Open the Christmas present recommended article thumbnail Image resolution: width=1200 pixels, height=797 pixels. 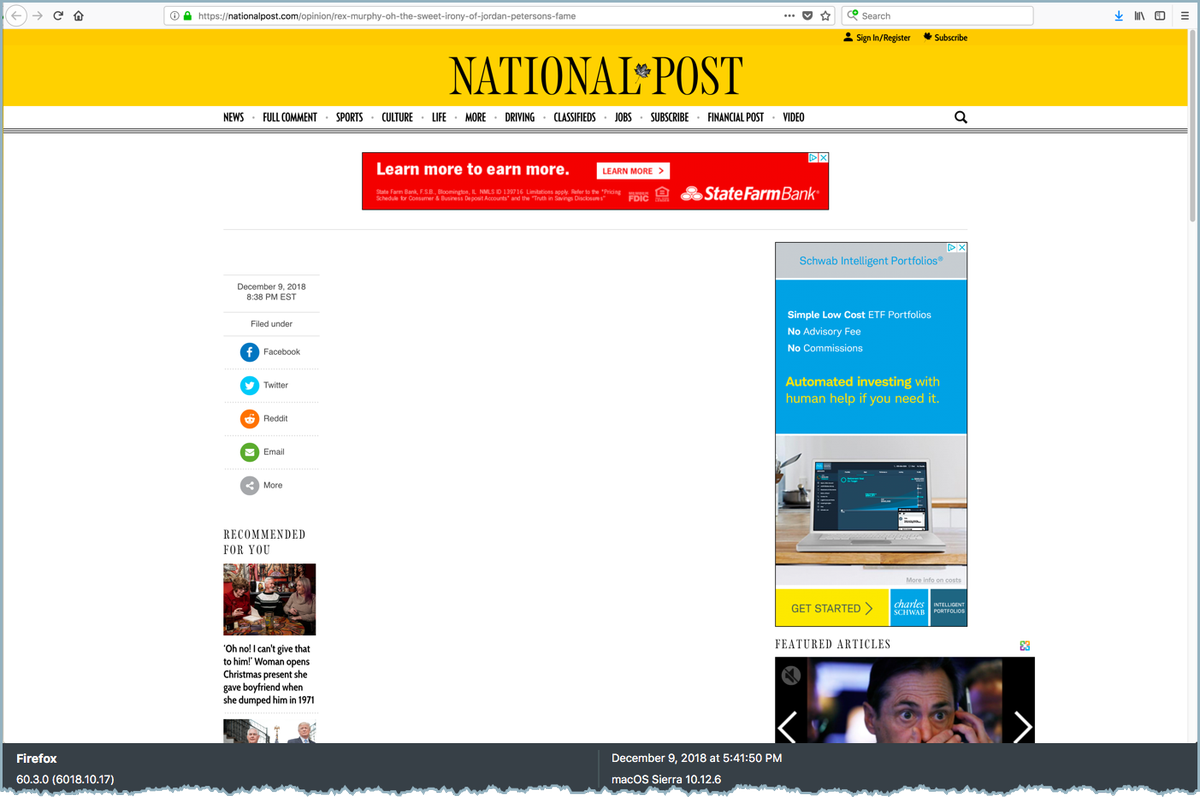pyautogui.click(x=269, y=599)
